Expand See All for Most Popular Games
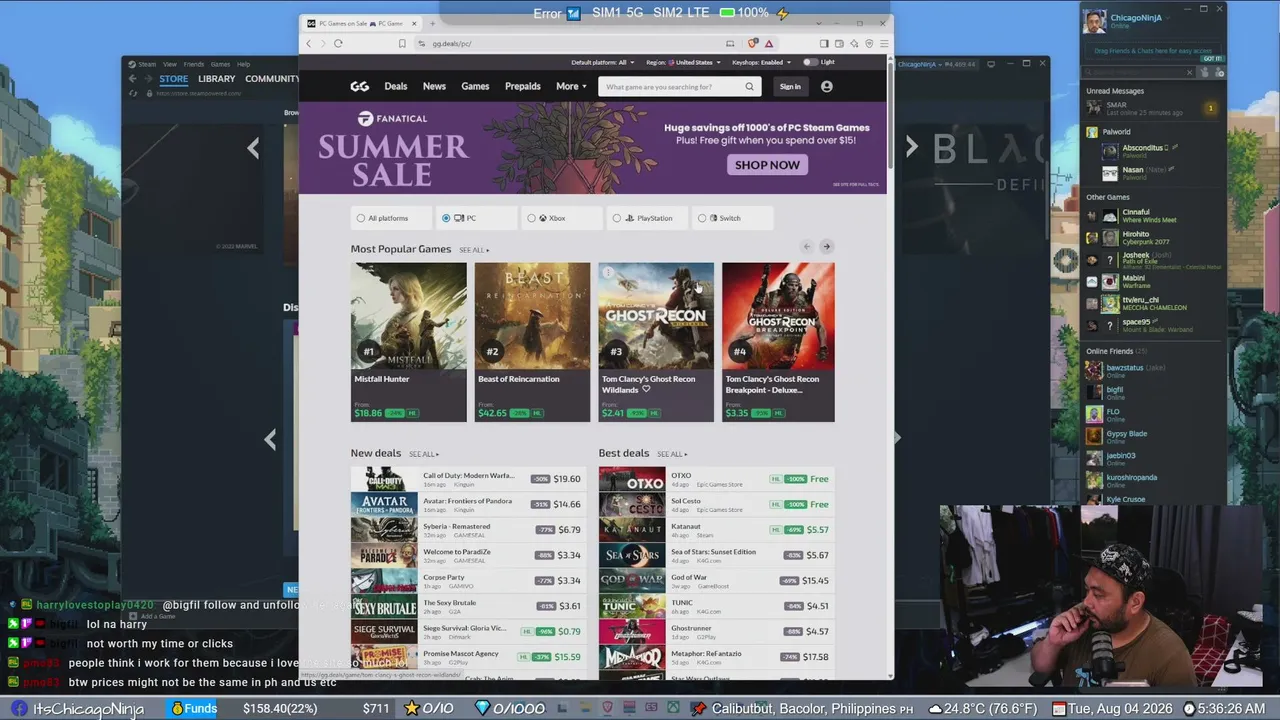 coord(474,250)
